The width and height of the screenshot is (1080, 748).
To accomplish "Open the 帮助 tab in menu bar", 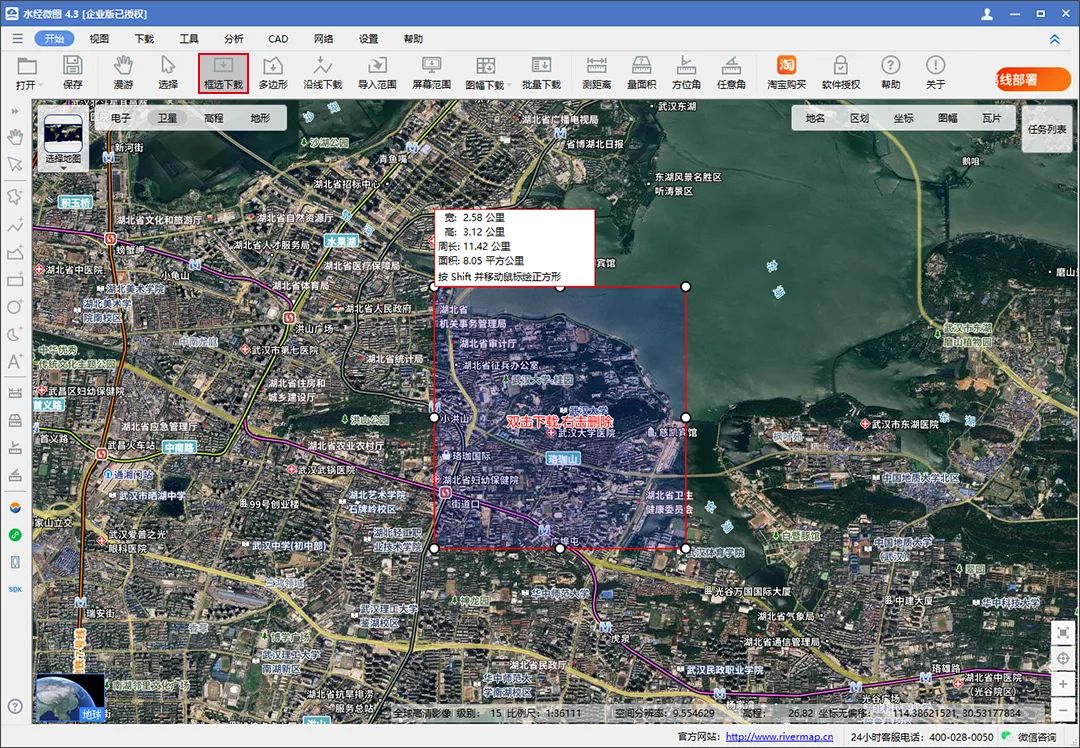I will tap(413, 39).
